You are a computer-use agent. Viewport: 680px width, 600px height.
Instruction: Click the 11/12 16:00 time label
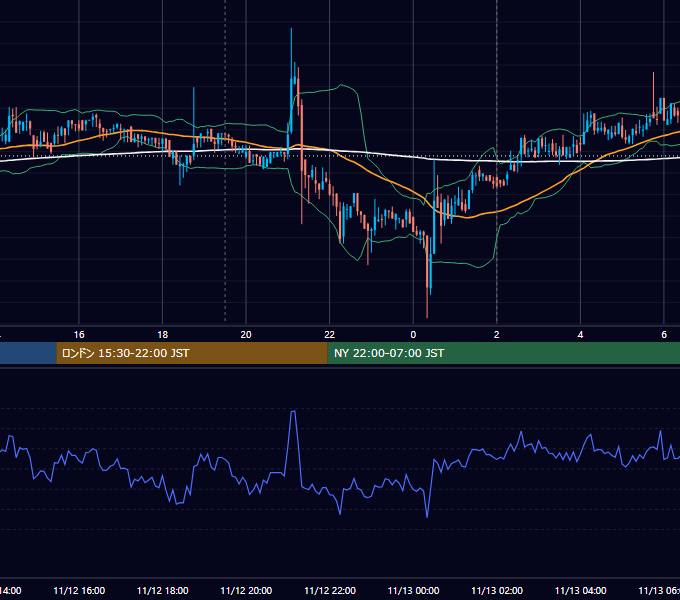click(x=79, y=590)
